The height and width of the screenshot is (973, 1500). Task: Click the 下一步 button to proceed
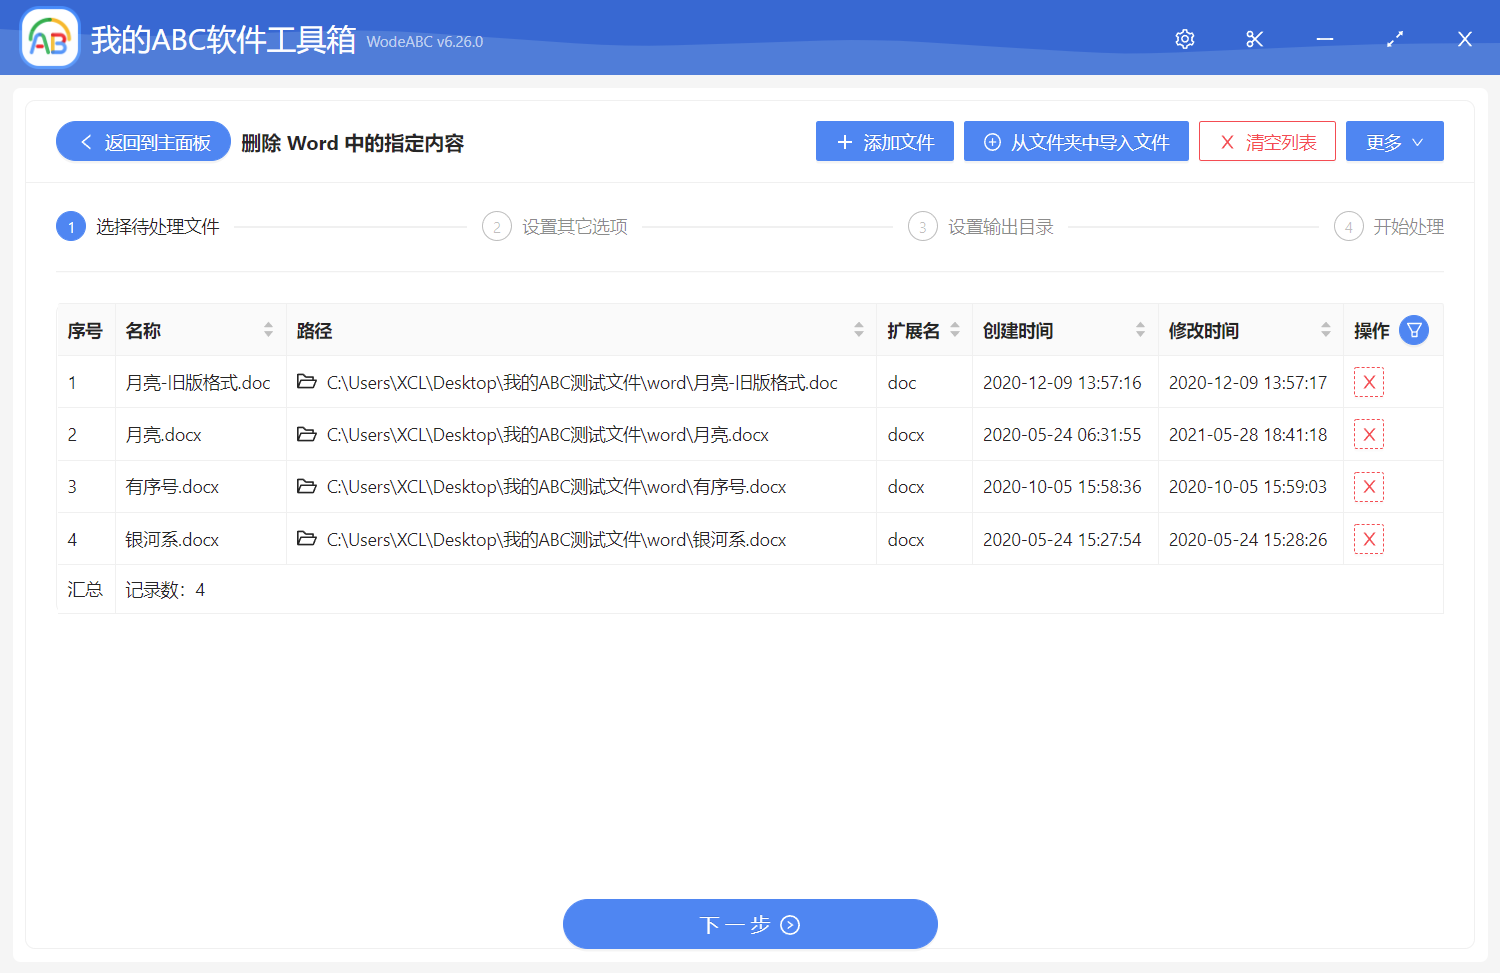750,924
